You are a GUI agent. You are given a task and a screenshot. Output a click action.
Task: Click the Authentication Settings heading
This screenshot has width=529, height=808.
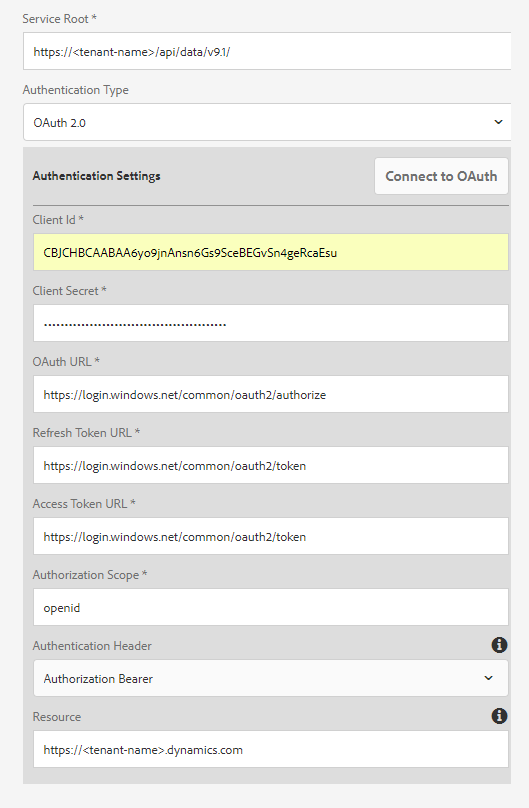pyautogui.click(x=96, y=176)
